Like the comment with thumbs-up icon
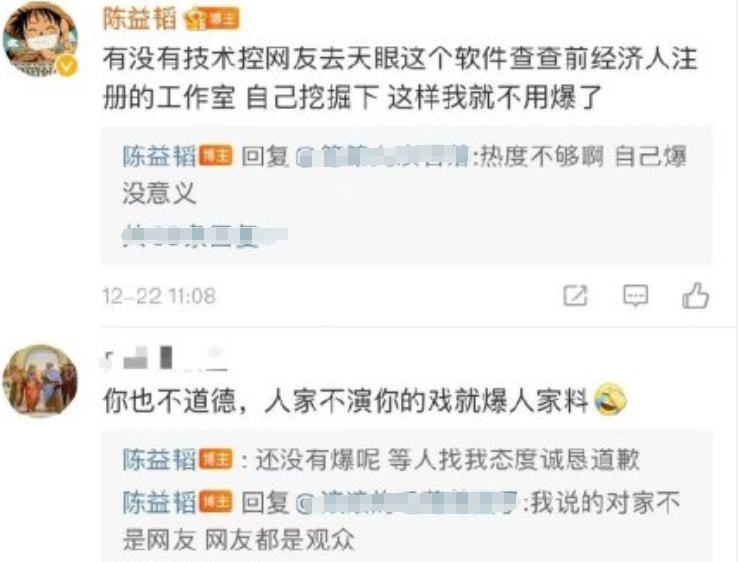Screen dimensions: 738x562 tap(696, 296)
